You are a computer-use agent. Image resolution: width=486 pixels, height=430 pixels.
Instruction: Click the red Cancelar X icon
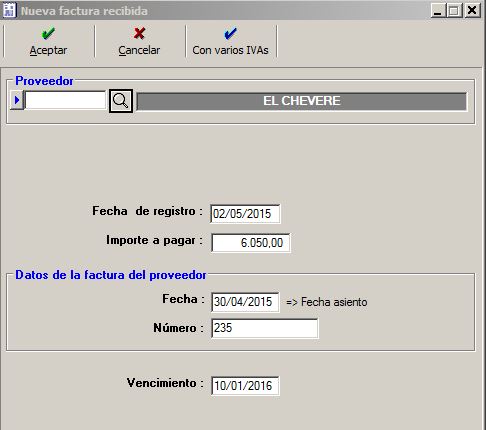[139, 33]
